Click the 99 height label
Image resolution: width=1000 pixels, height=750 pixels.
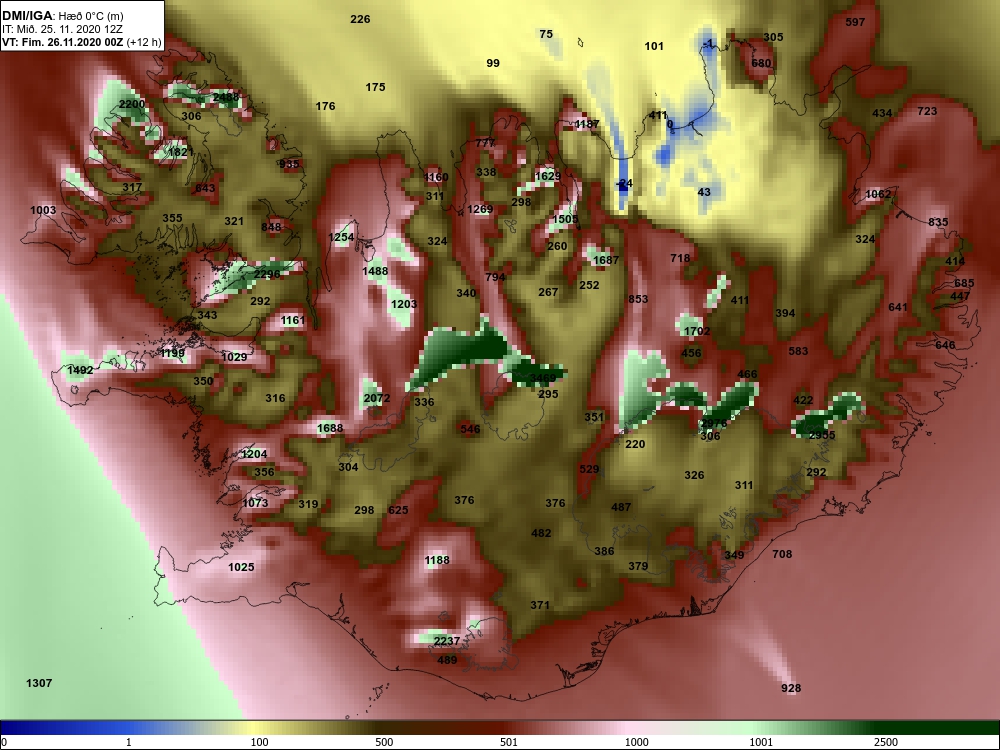pos(492,63)
